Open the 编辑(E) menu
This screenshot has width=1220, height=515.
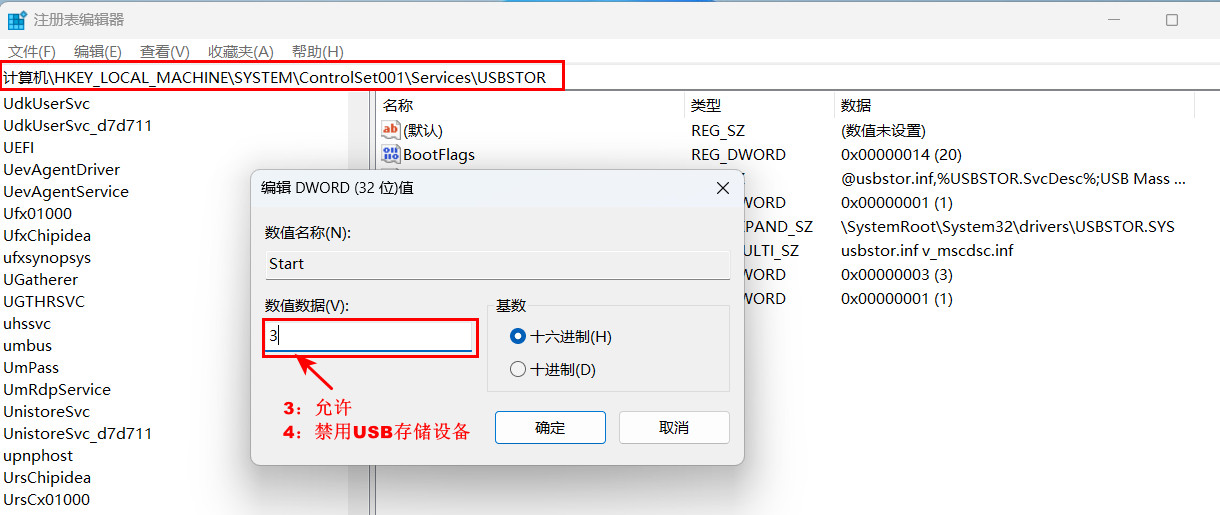pos(98,51)
